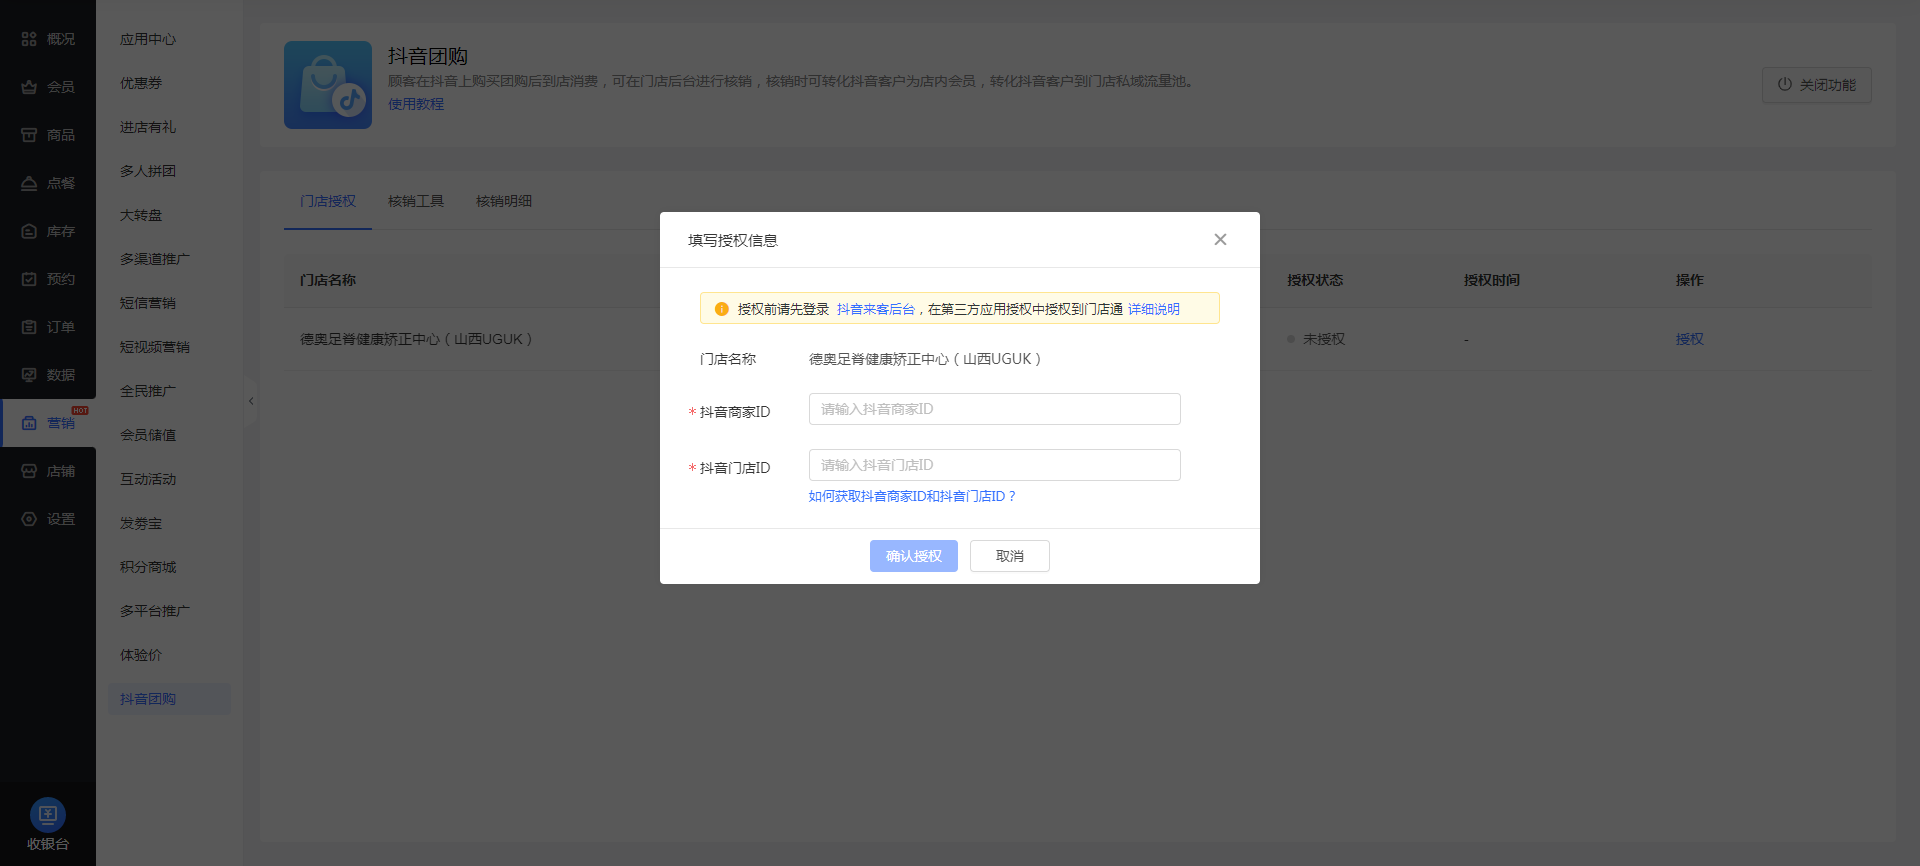The width and height of the screenshot is (1920, 866).
Task: Click 使用教程 tutorial link
Action: [416, 104]
